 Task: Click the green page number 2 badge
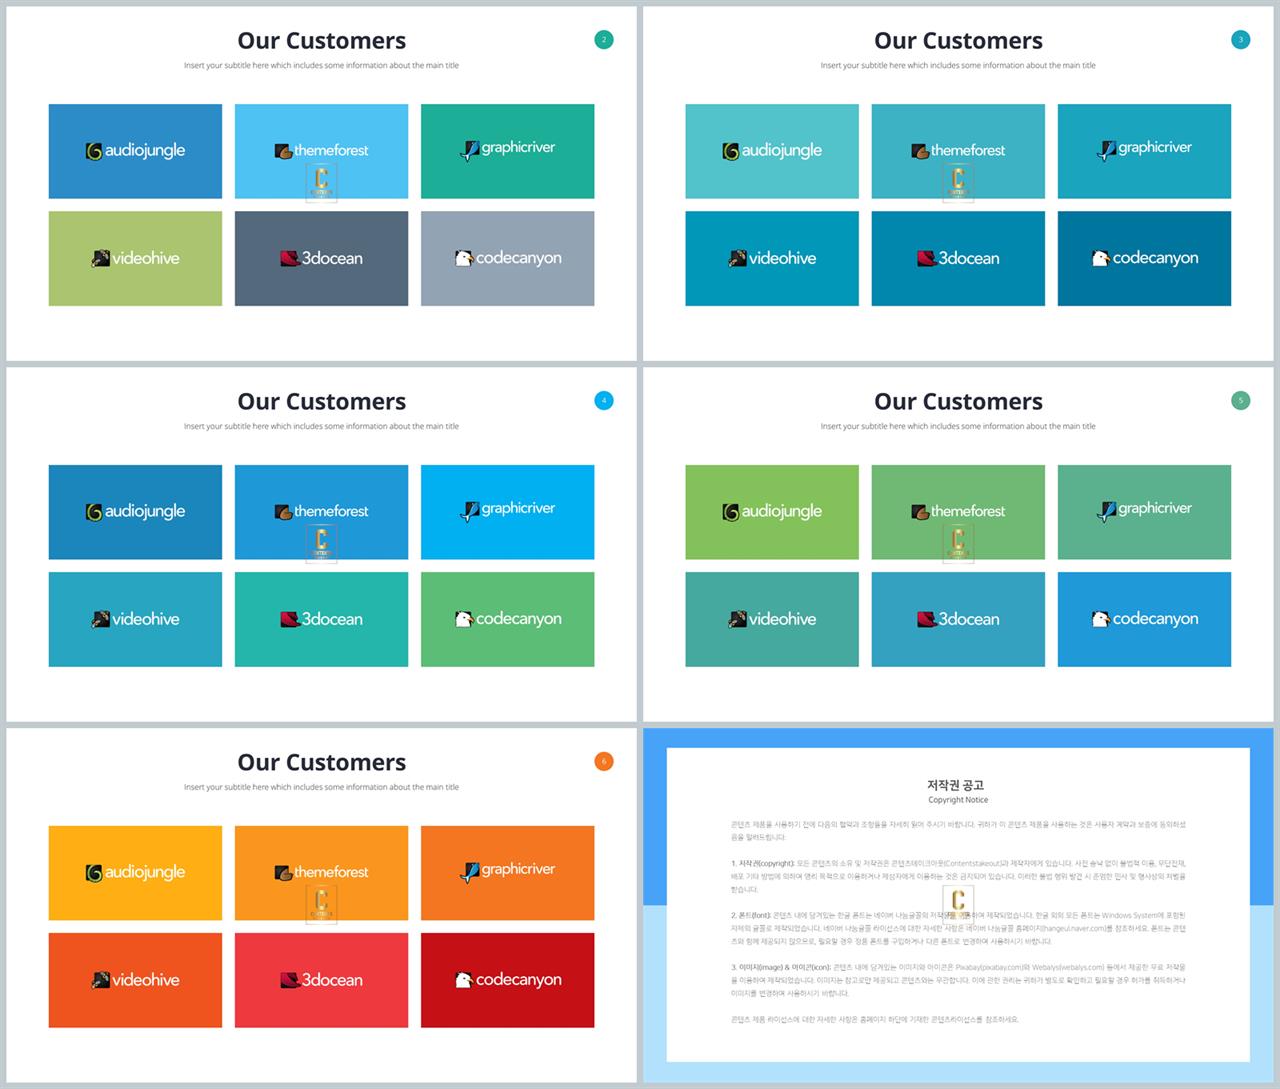(x=604, y=40)
